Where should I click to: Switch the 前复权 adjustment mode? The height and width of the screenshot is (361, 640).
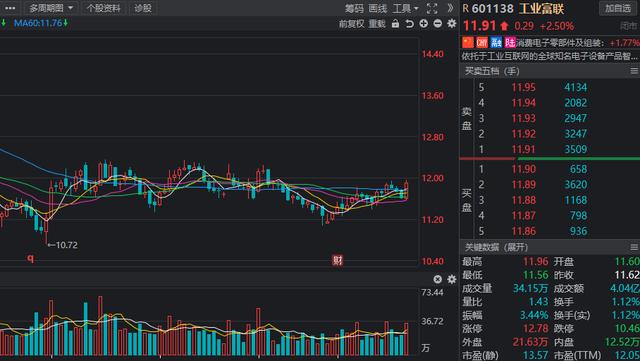[351, 24]
